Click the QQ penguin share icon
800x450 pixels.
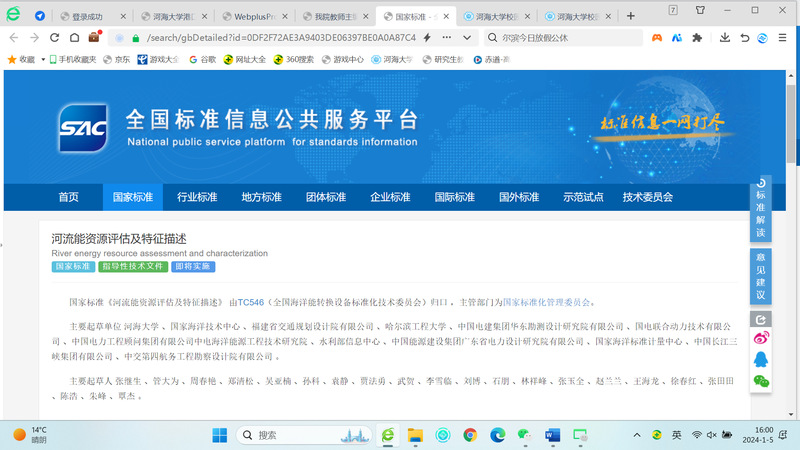[x=761, y=359]
